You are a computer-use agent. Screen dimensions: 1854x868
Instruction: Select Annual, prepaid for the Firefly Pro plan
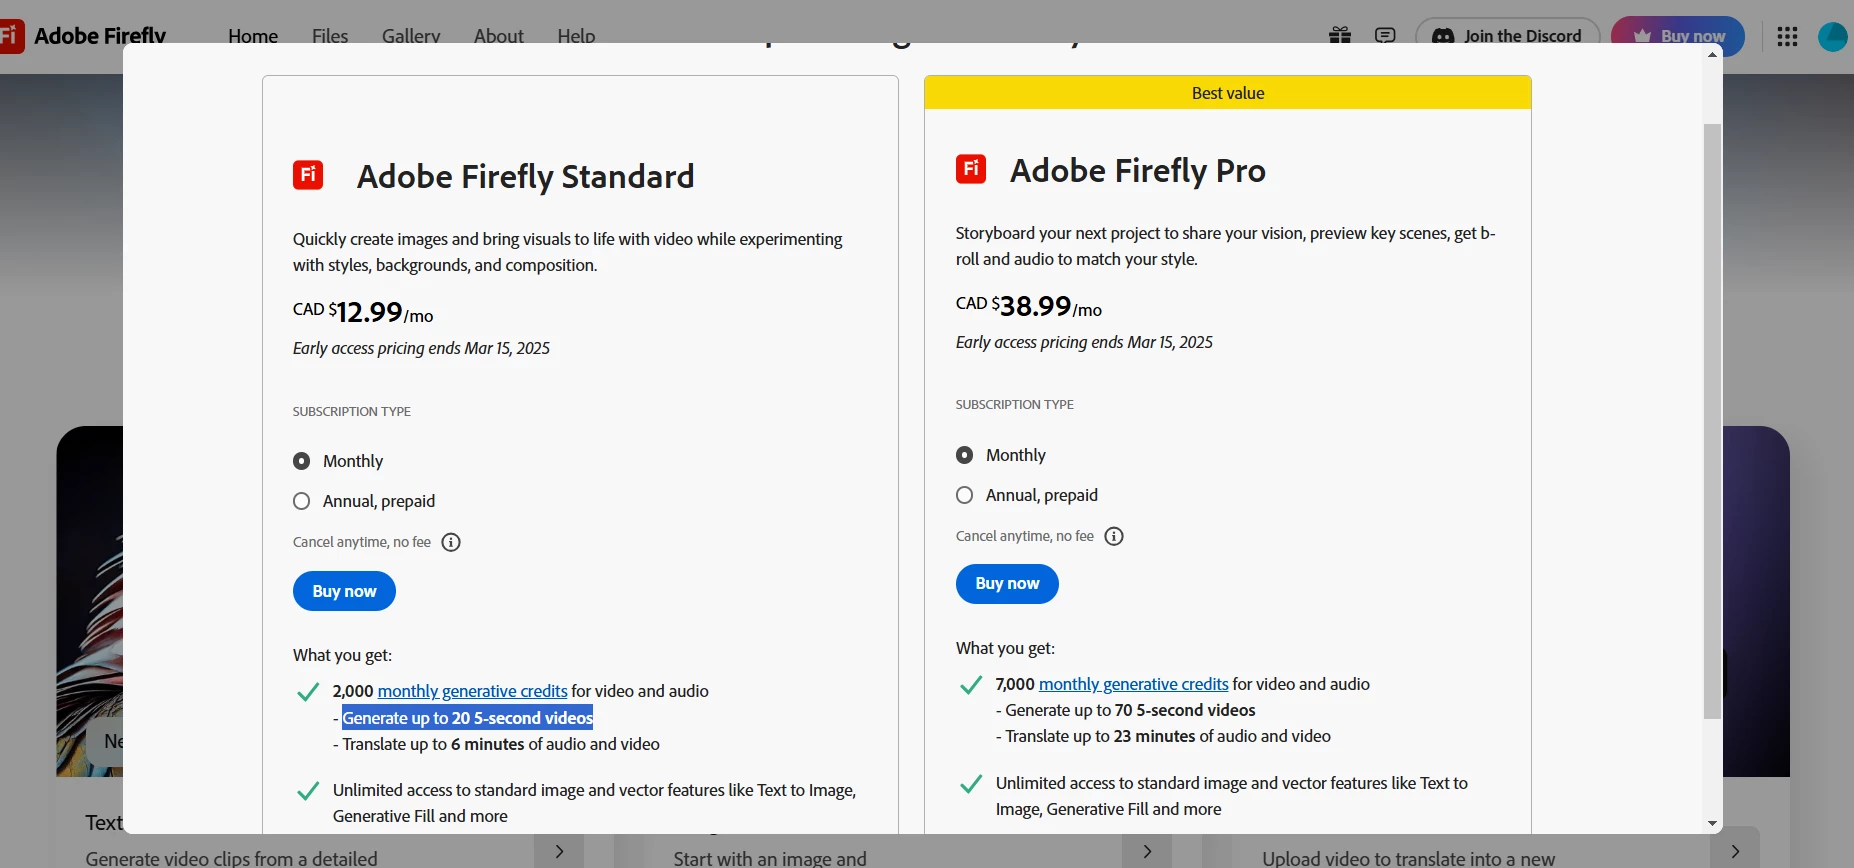965,495
